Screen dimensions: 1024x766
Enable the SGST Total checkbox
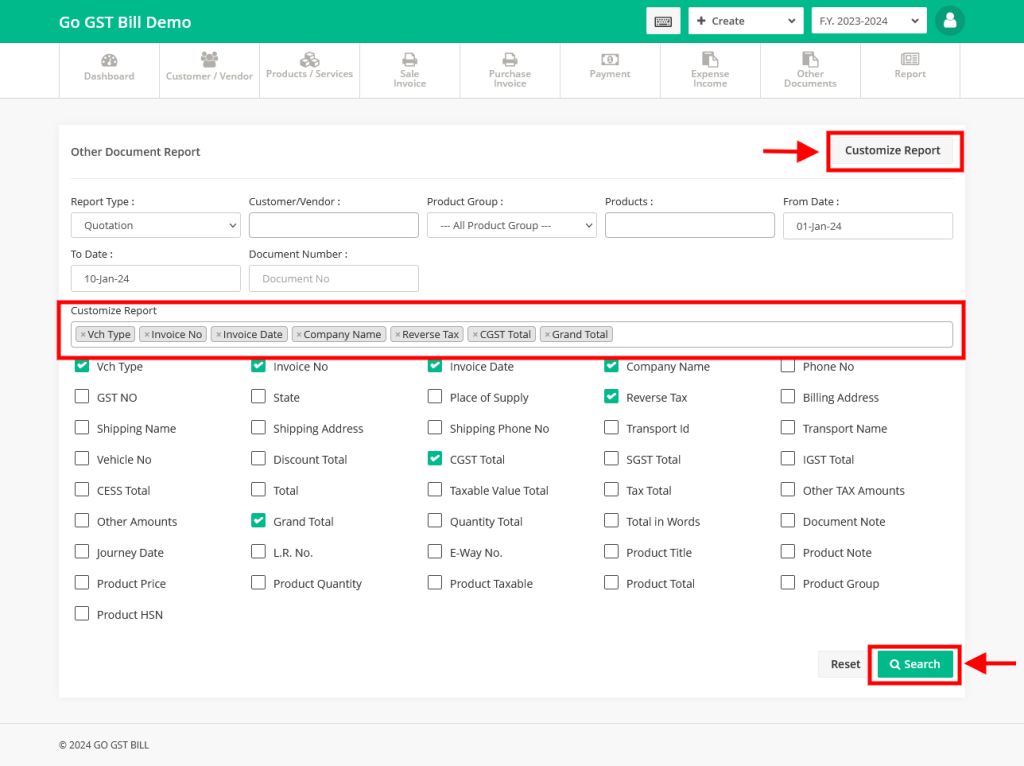point(611,458)
